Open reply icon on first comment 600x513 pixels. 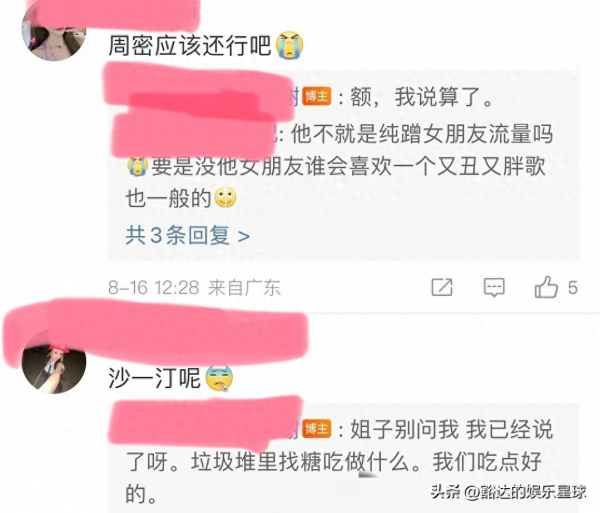(x=494, y=287)
